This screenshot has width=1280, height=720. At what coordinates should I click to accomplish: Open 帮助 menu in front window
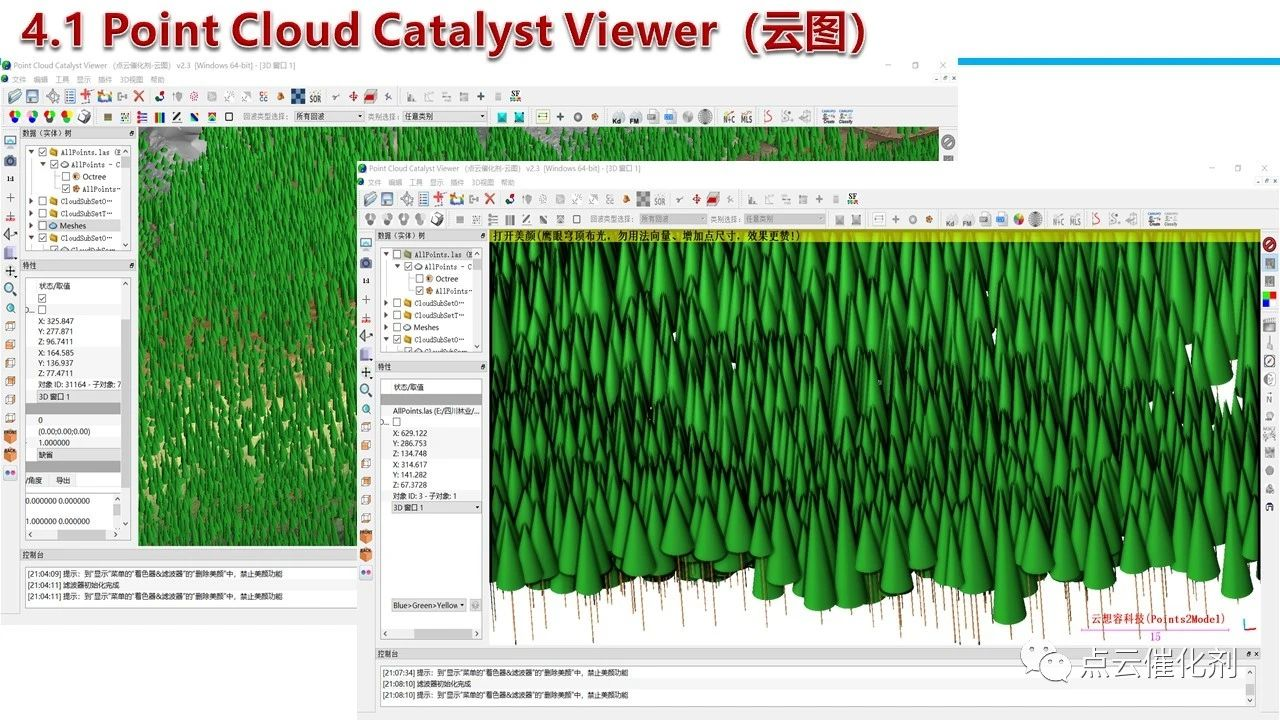[507, 183]
